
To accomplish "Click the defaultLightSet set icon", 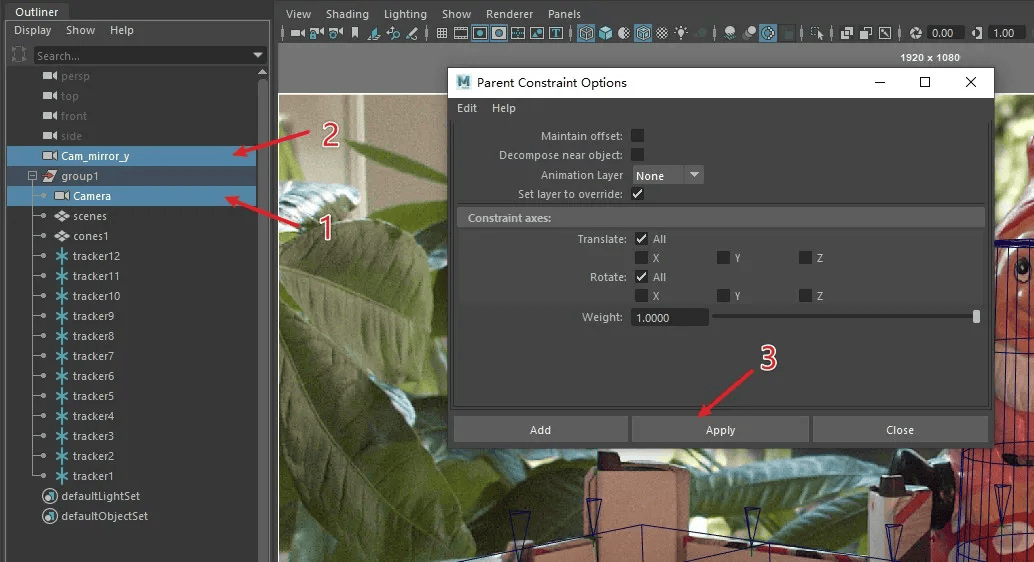I will [x=50, y=496].
